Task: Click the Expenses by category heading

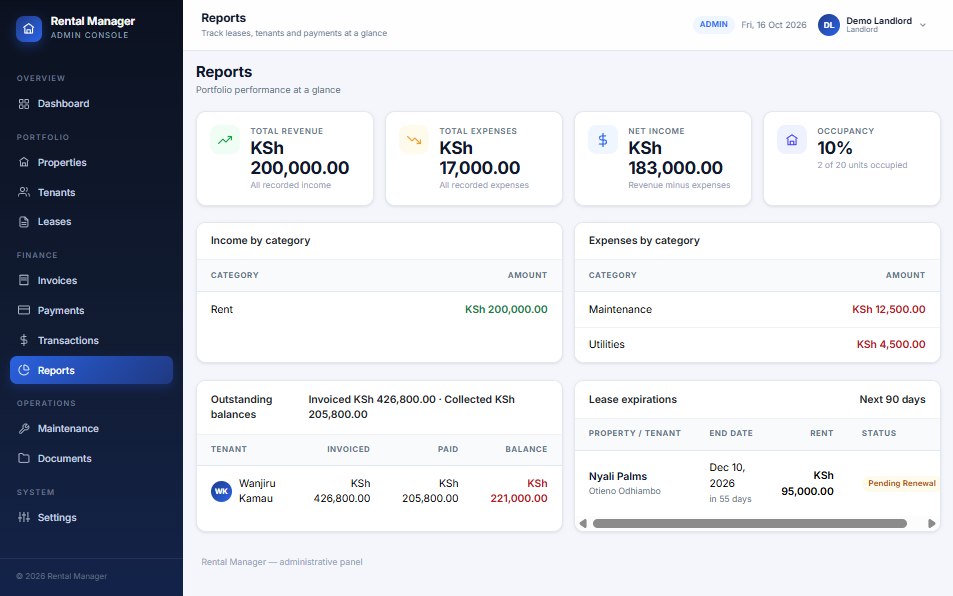Action: [x=644, y=241]
